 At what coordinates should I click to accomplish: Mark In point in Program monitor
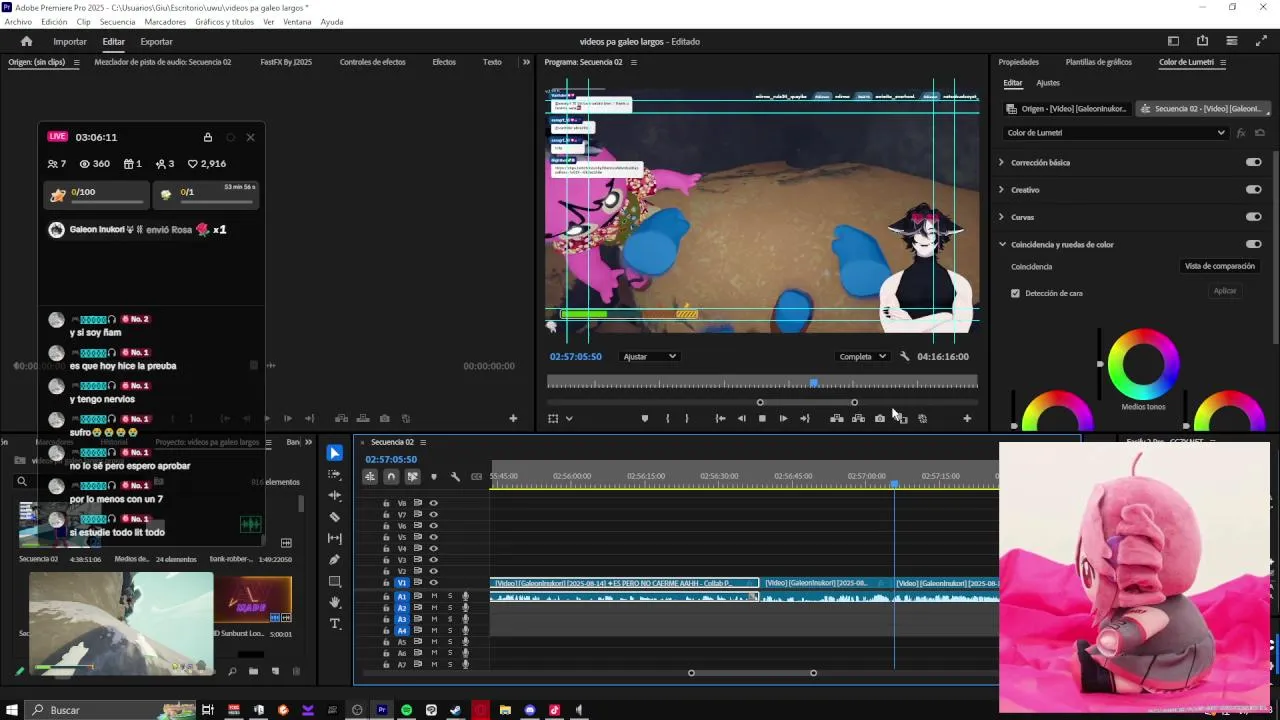pyautogui.click(x=667, y=418)
